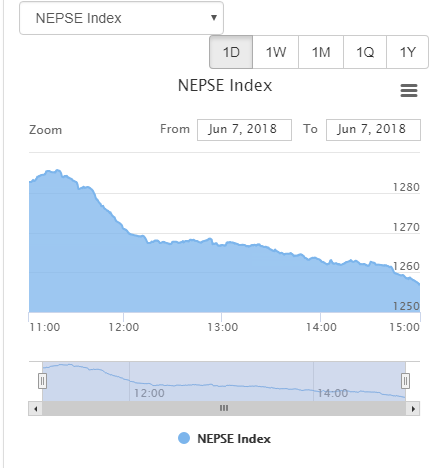The height and width of the screenshot is (468, 443).
Task: Open the NEPSE Index dropdown
Action: pyautogui.click(x=121, y=18)
